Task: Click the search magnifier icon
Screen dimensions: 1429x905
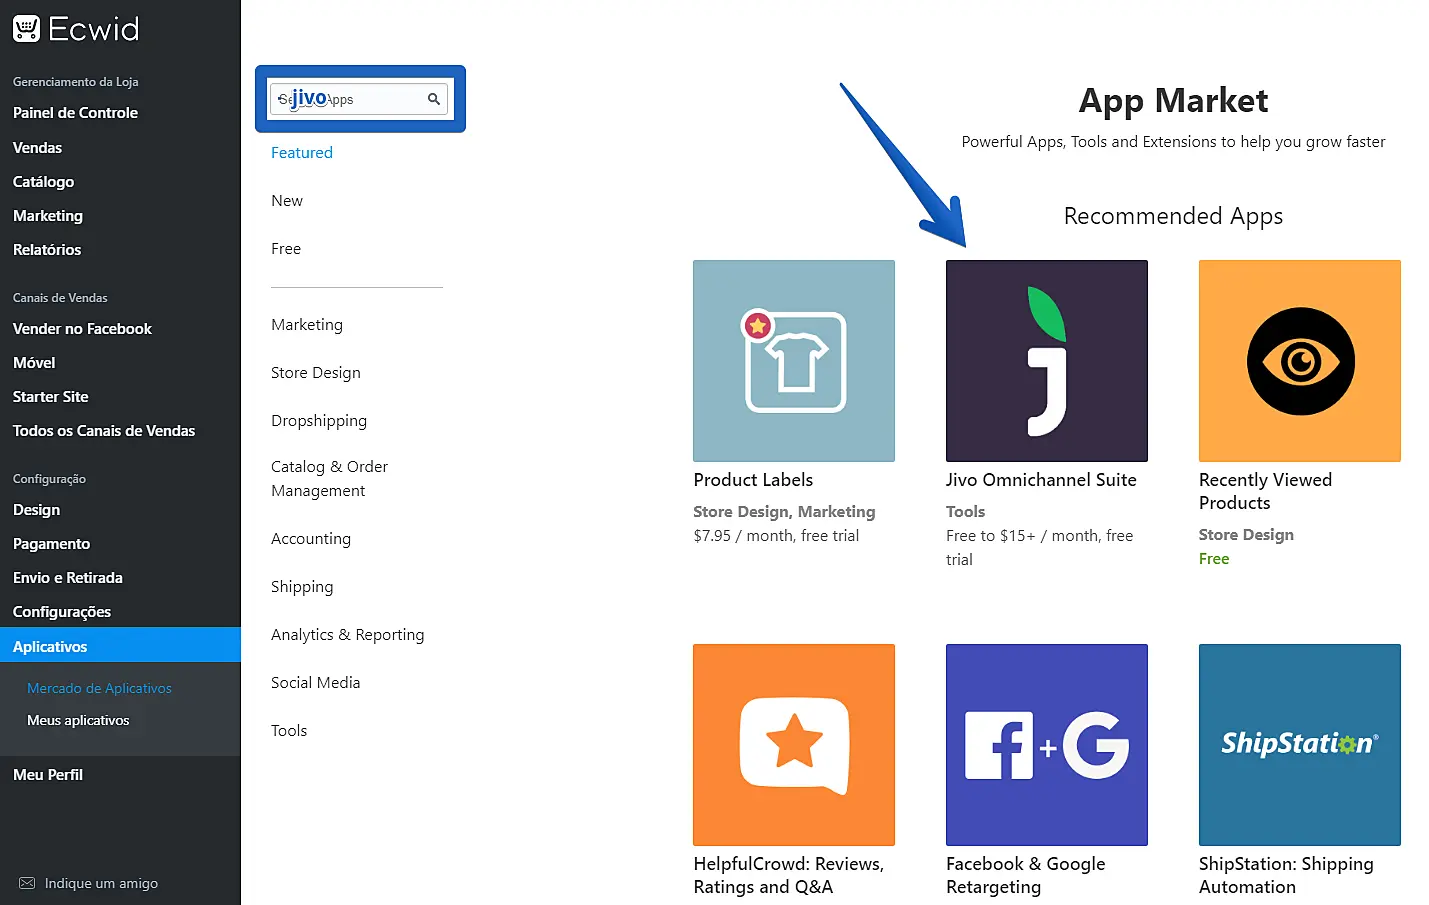Action: pos(434,99)
